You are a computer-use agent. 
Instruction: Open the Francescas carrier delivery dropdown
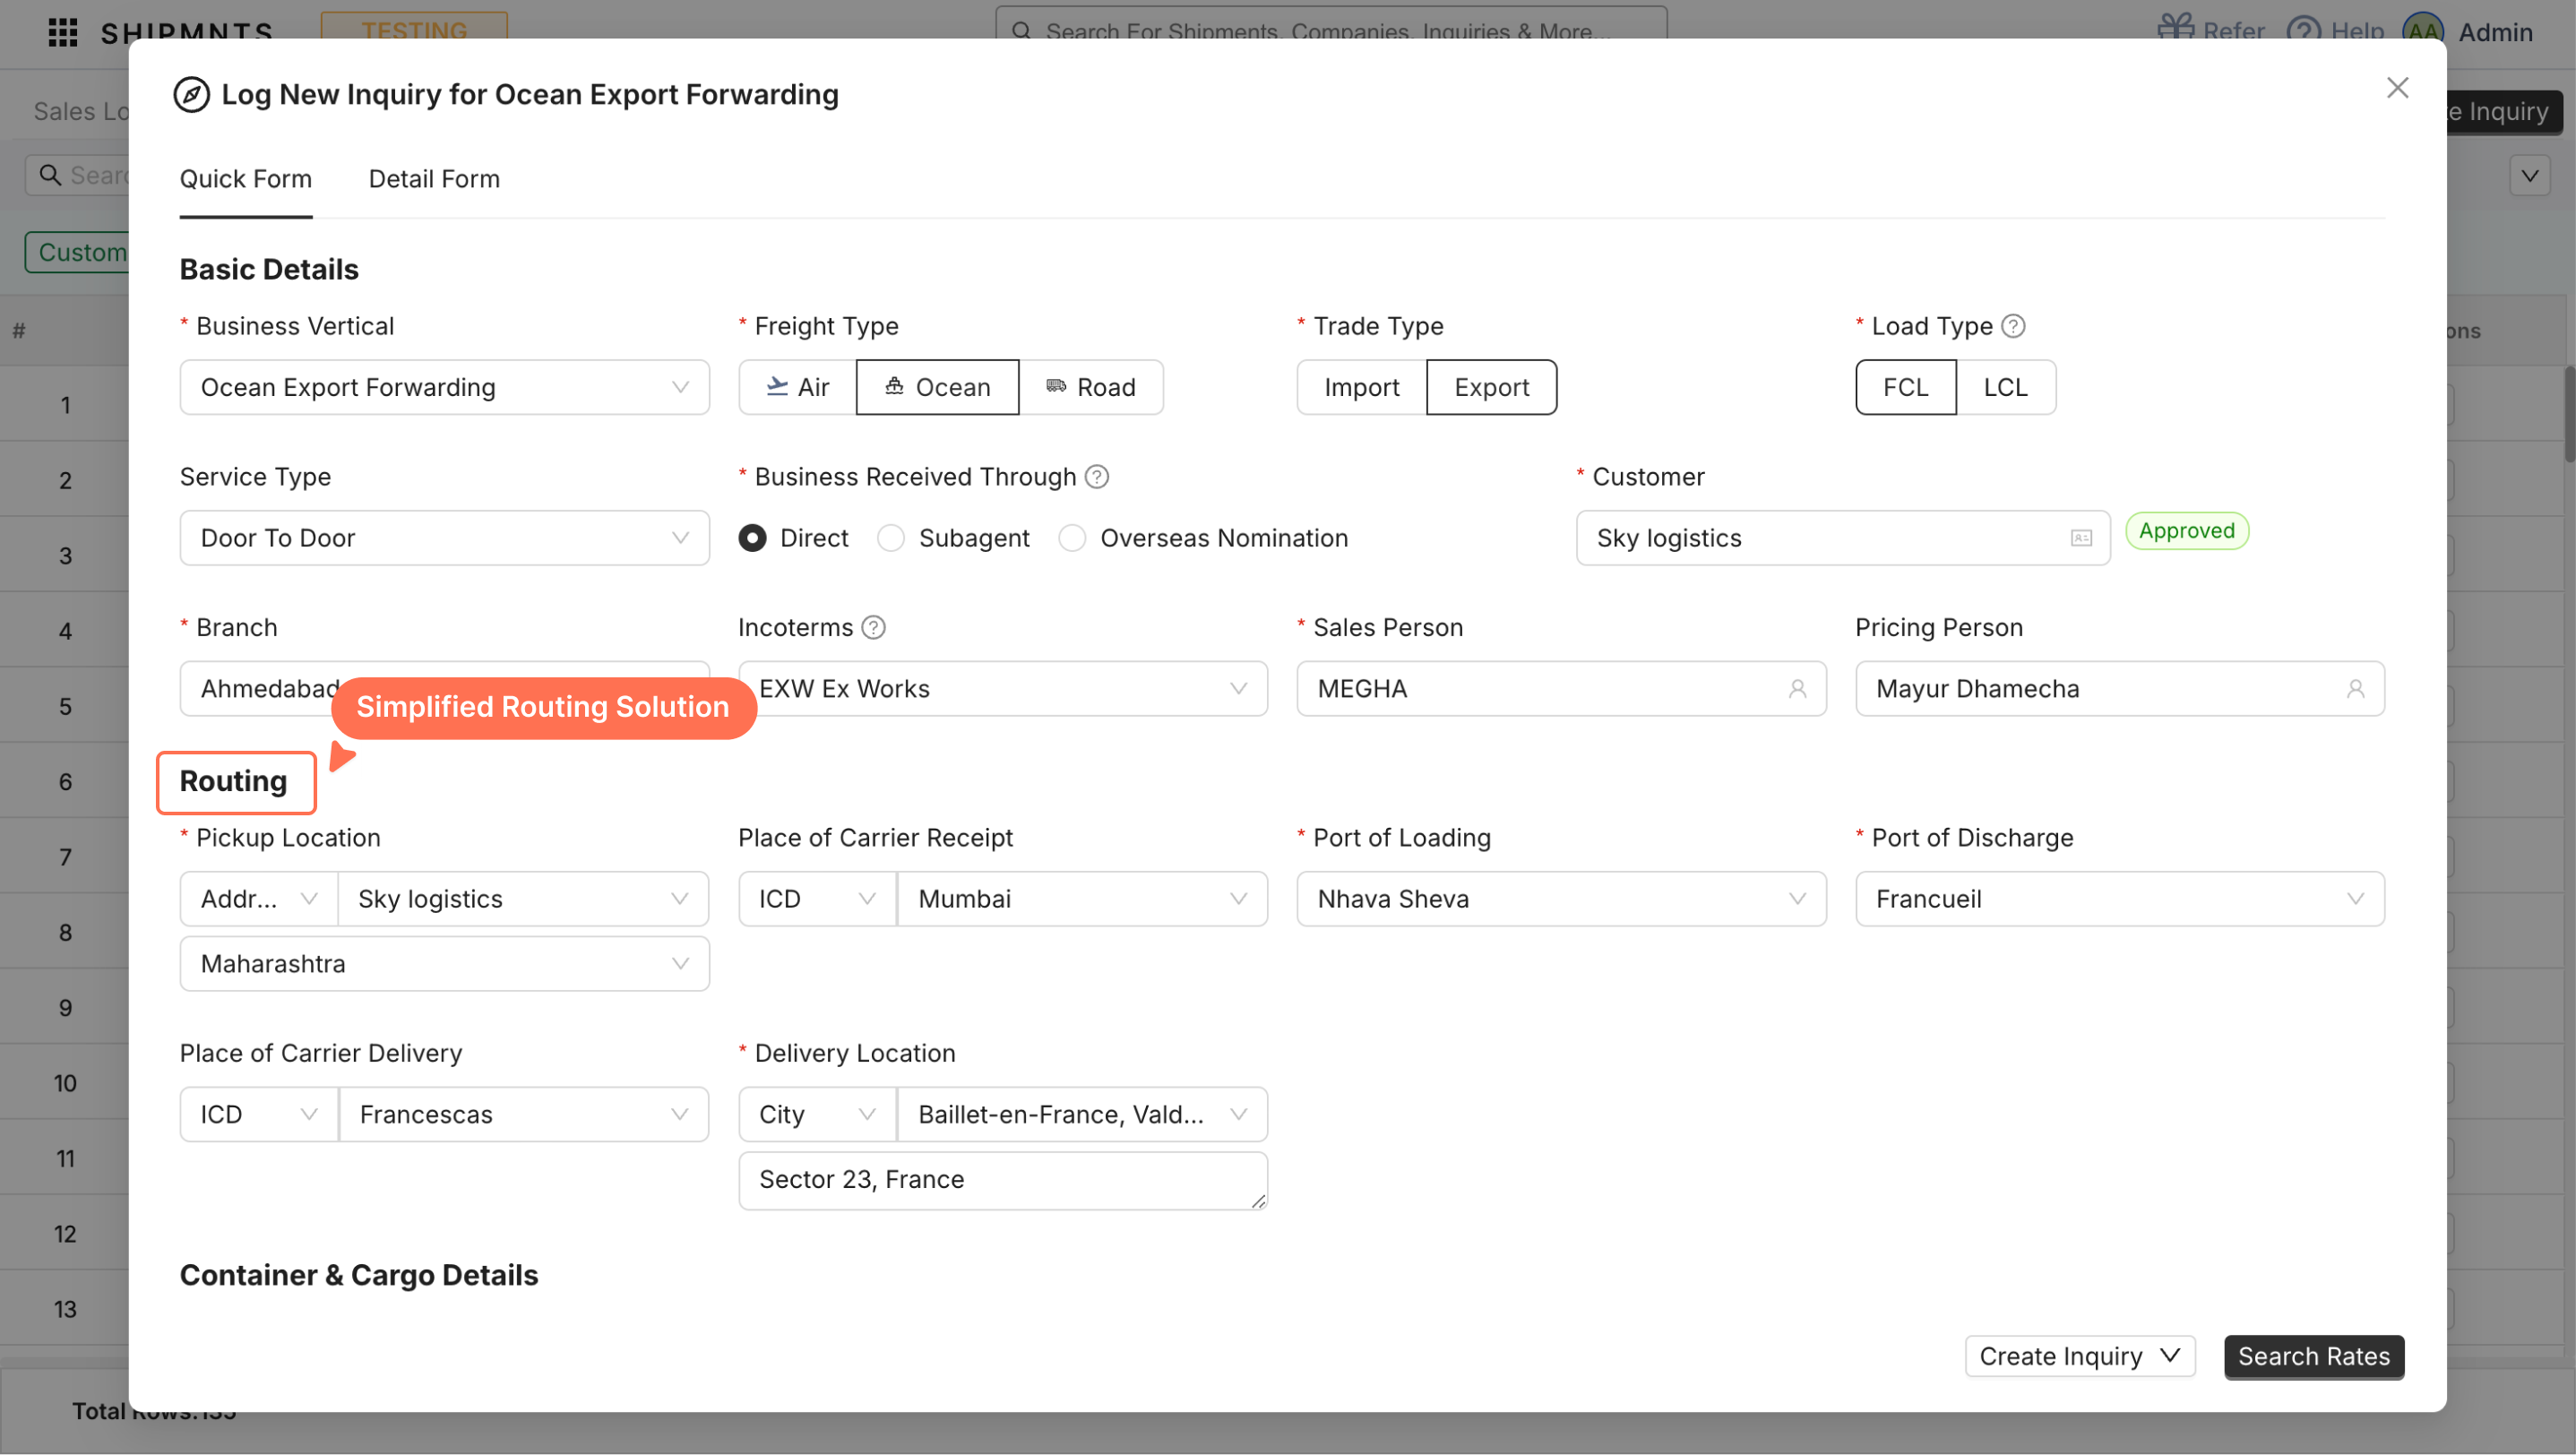point(523,1115)
